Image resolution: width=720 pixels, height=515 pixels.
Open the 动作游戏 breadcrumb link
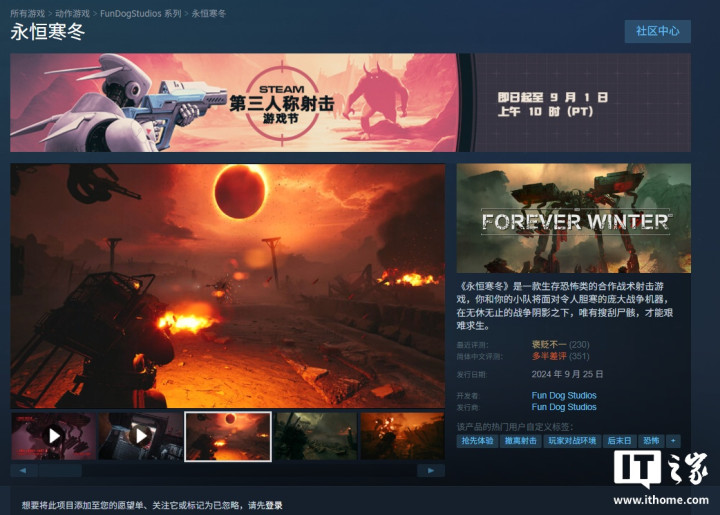[x=72, y=14]
